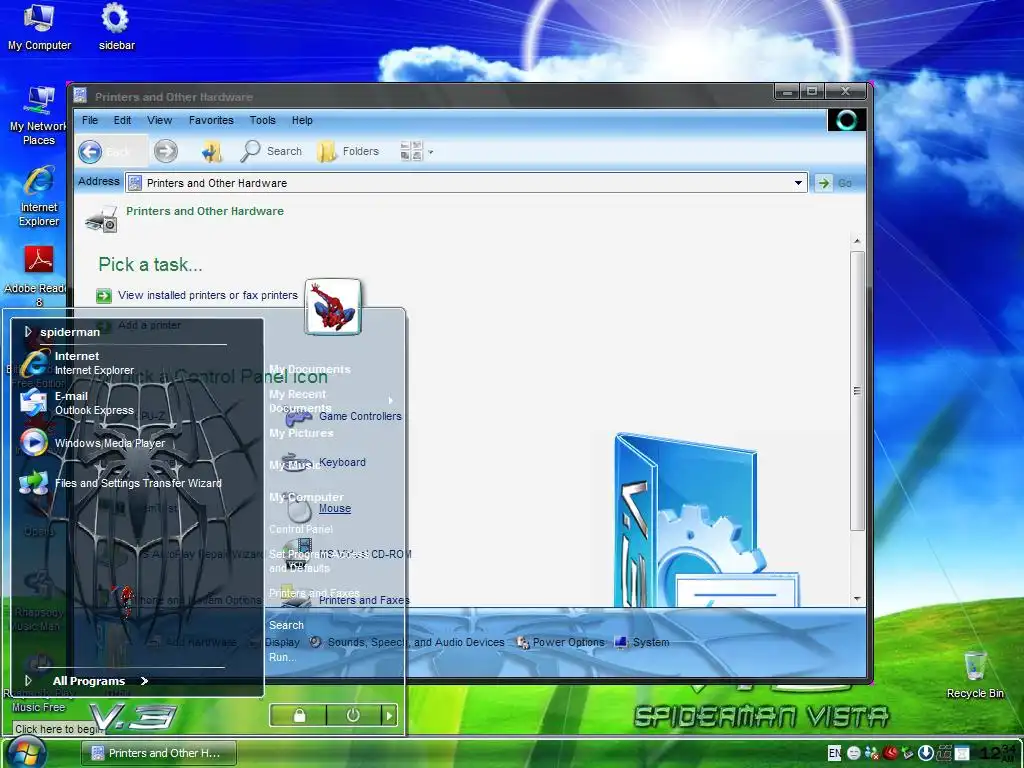1024x768 pixels.
Task: Open the Help menu
Action: [x=302, y=120]
